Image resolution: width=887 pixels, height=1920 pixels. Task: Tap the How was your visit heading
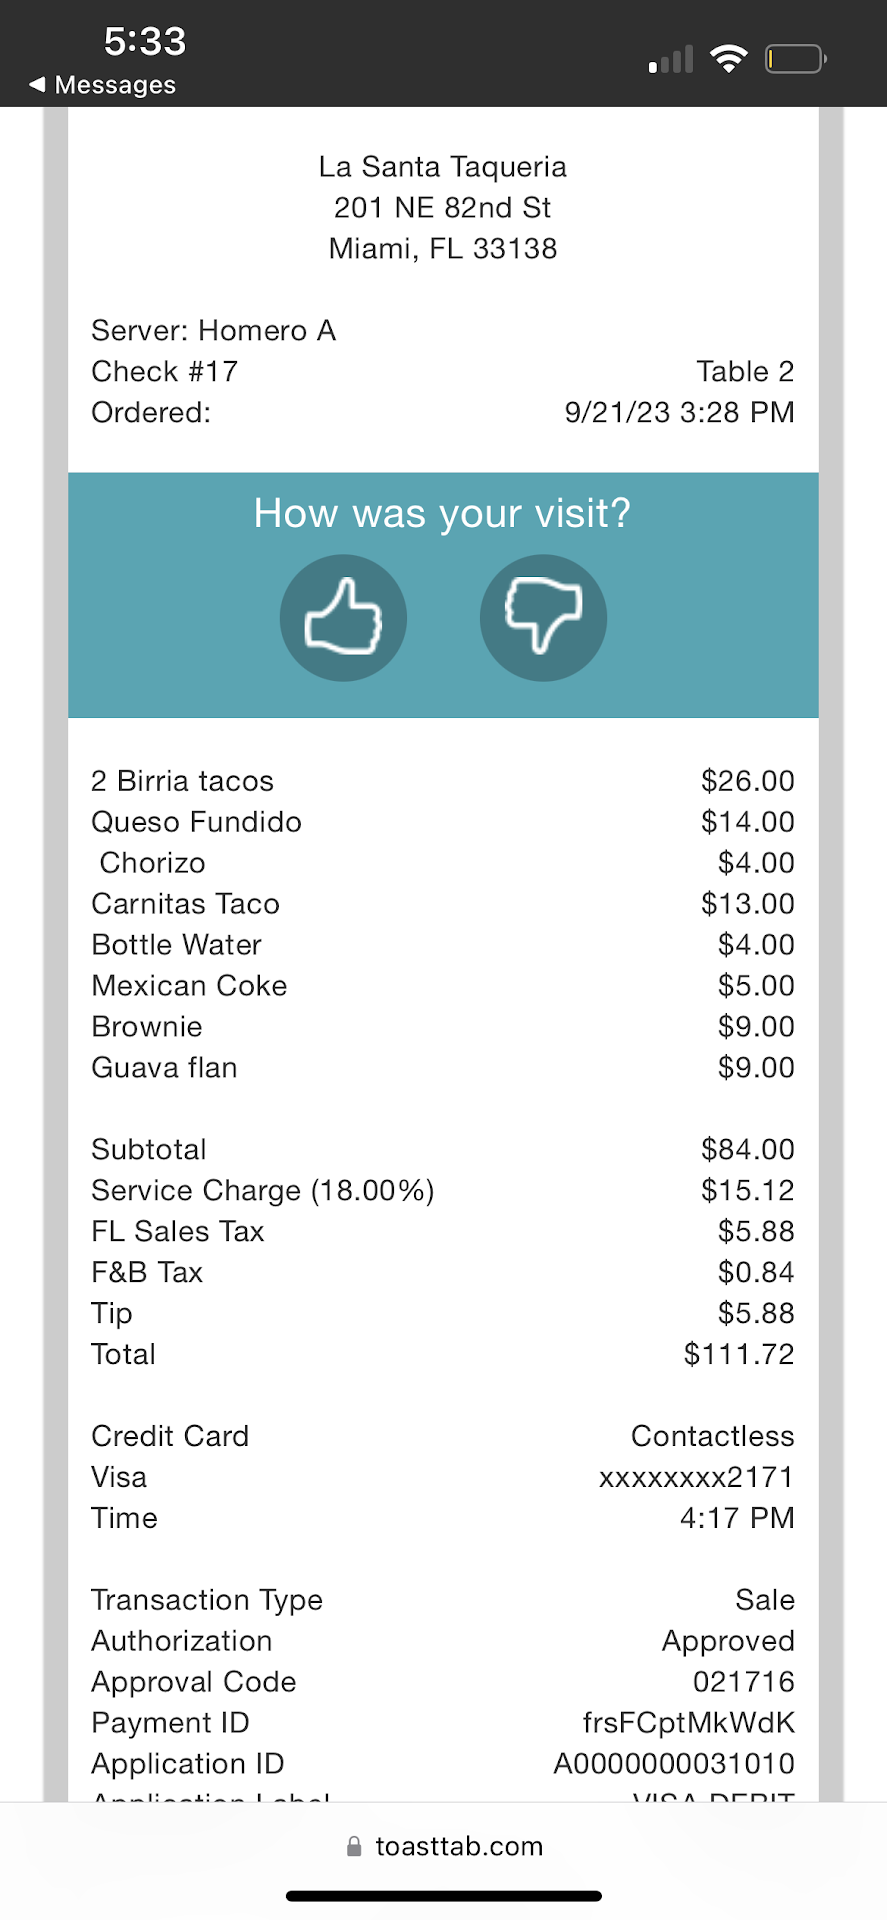coord(443,513)
